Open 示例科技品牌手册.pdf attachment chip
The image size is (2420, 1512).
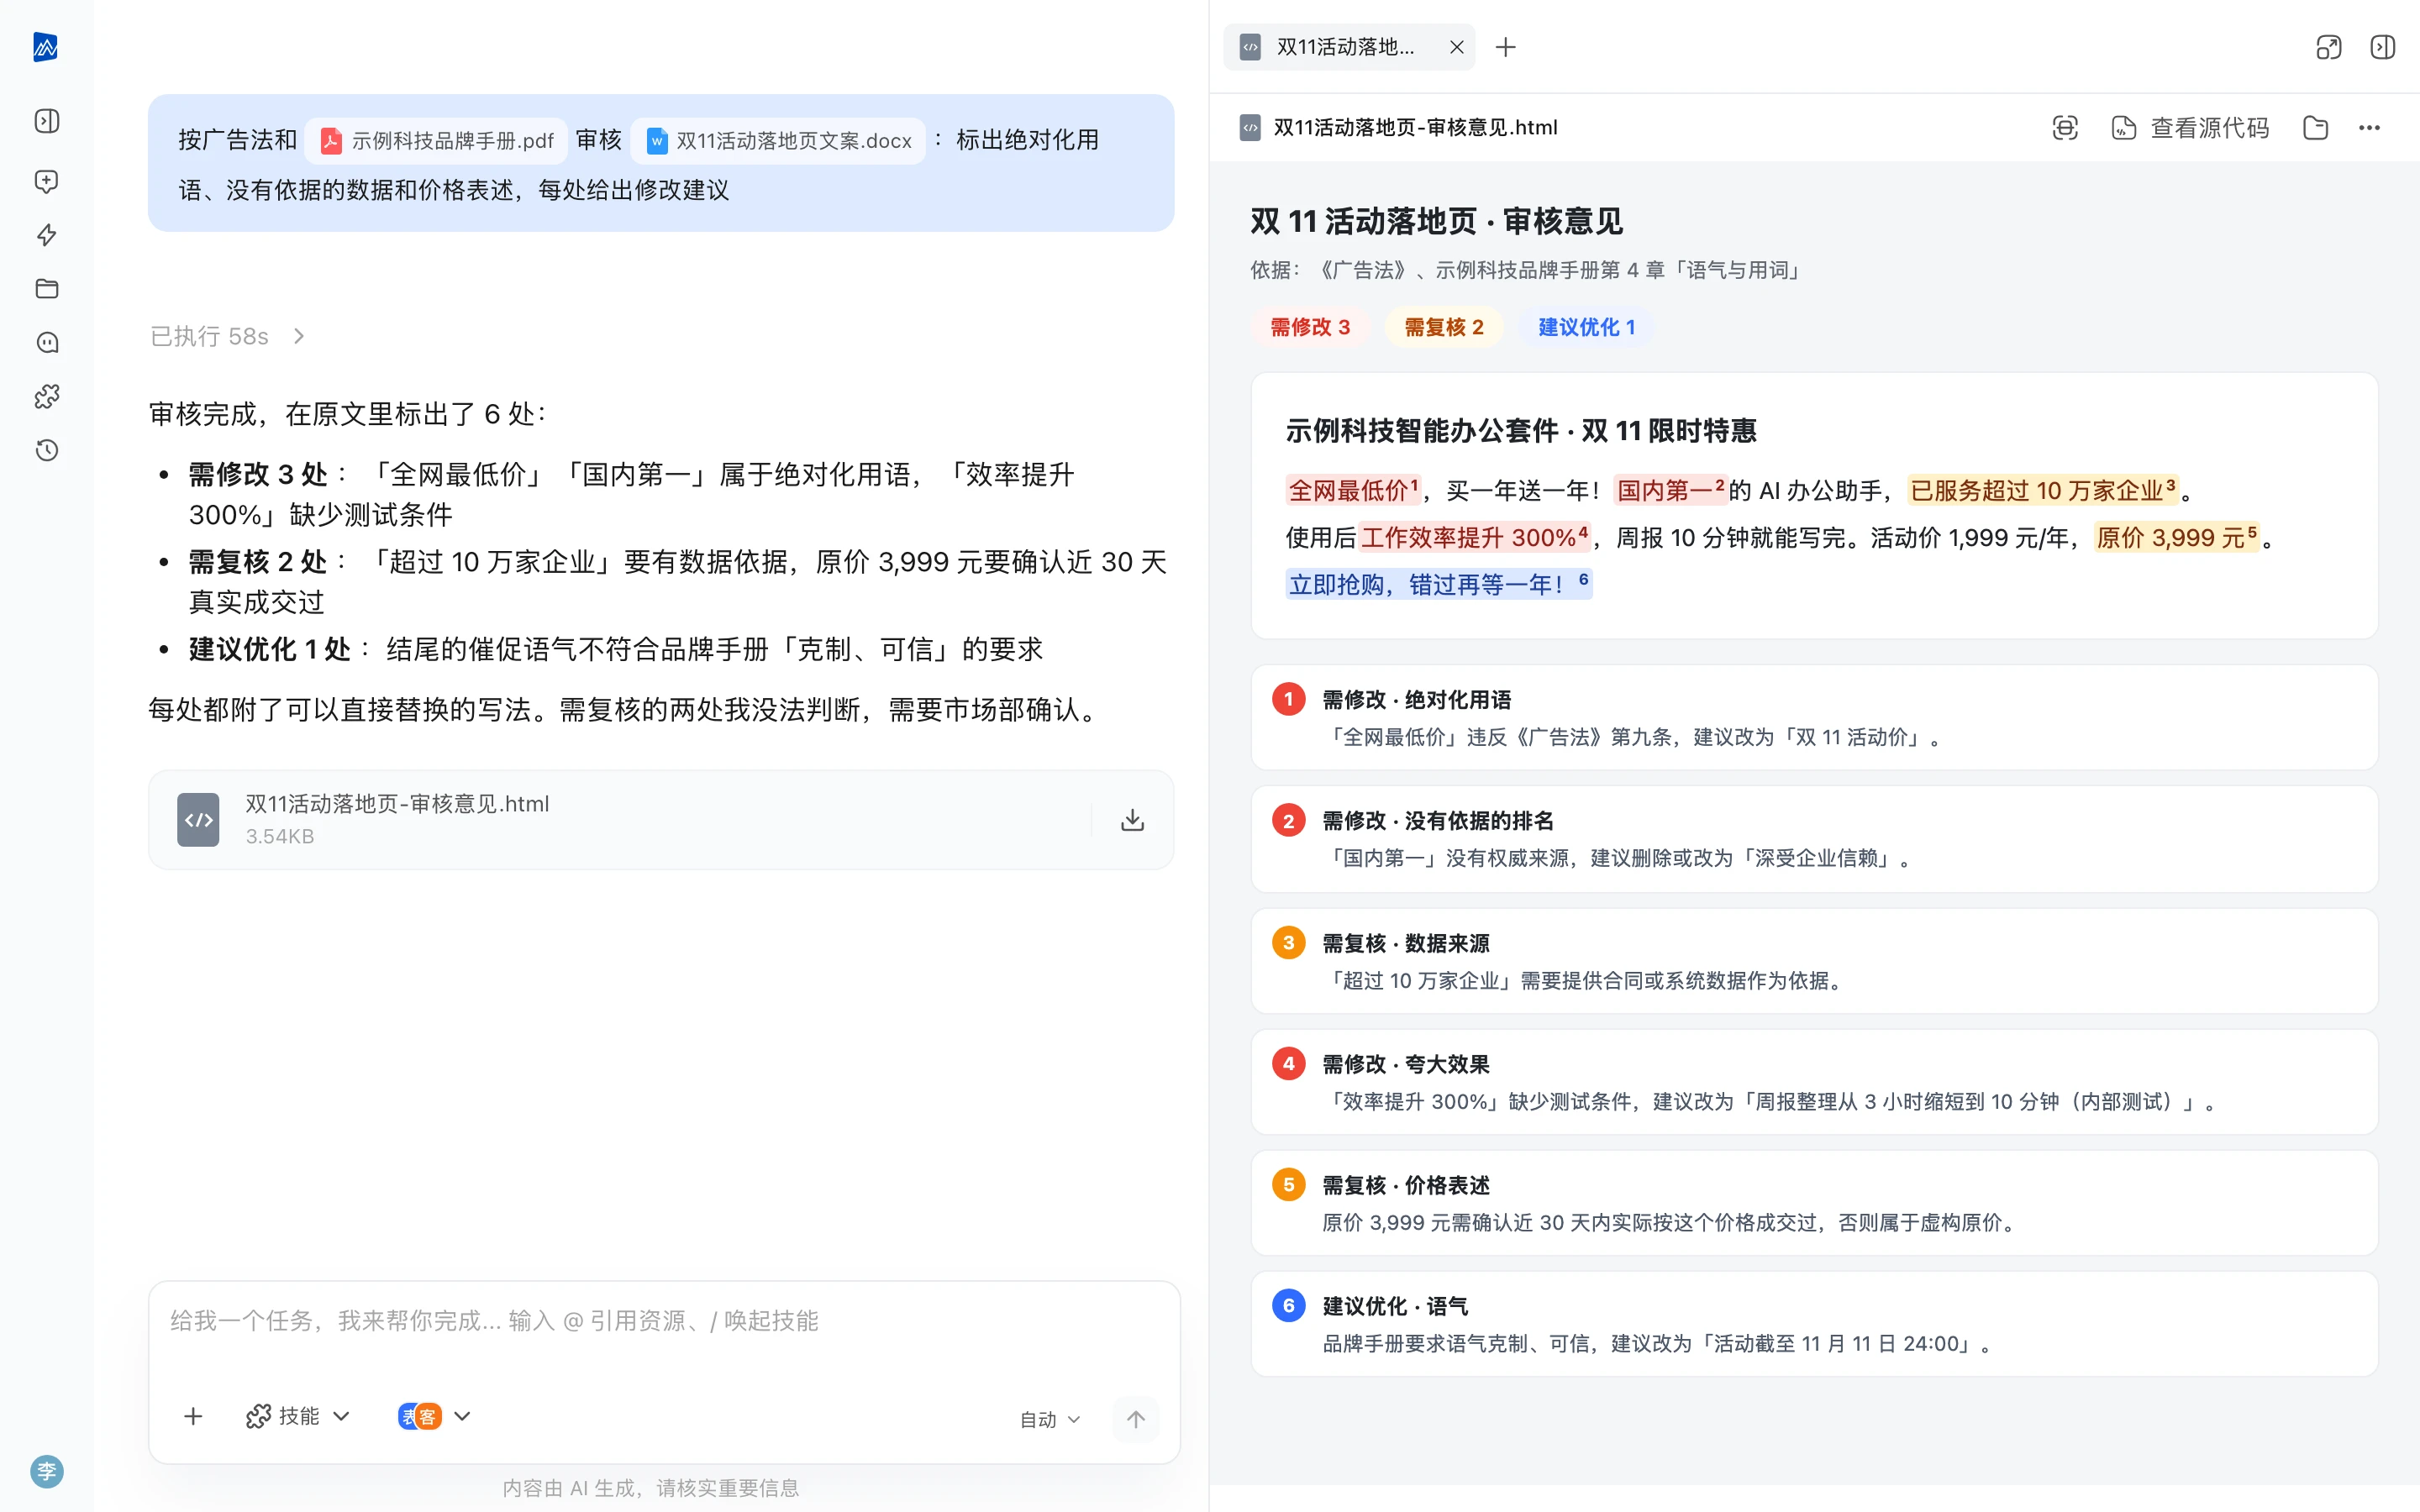(x=437, y=141)
